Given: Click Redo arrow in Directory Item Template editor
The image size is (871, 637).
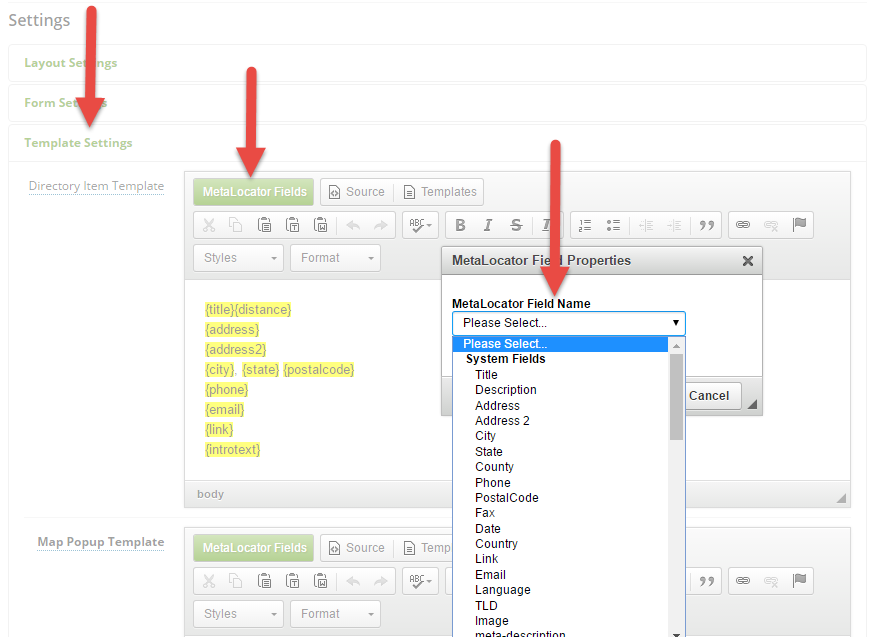Looking at the screenshot, I should 381,225.
